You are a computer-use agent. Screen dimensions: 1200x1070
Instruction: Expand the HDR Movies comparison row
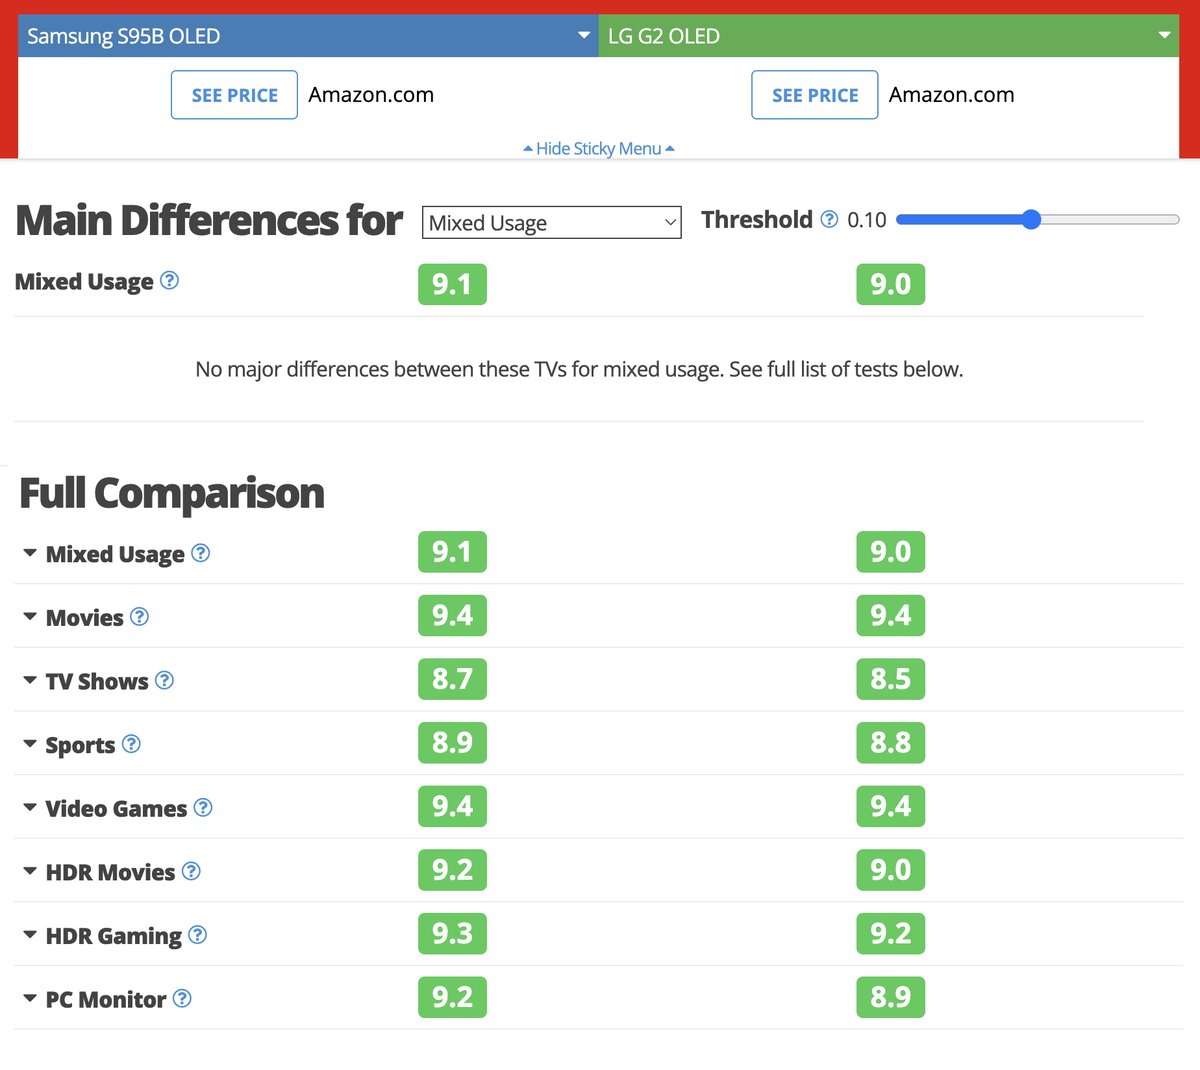30,871
